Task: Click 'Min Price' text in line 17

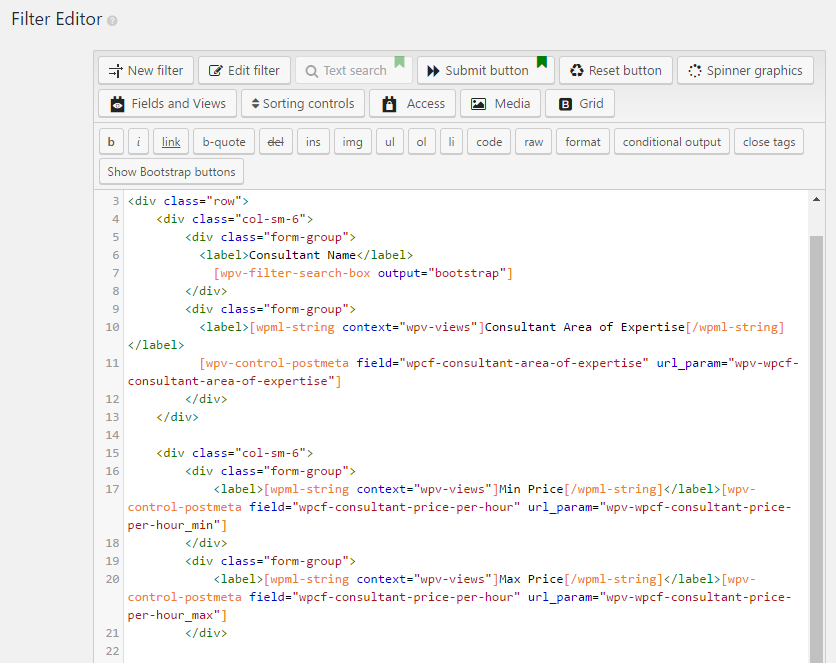Action: tap(531, 489)
